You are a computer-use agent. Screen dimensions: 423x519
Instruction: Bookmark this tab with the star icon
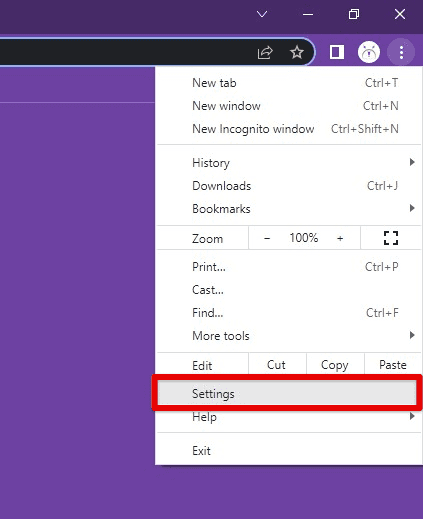point(297,52)
